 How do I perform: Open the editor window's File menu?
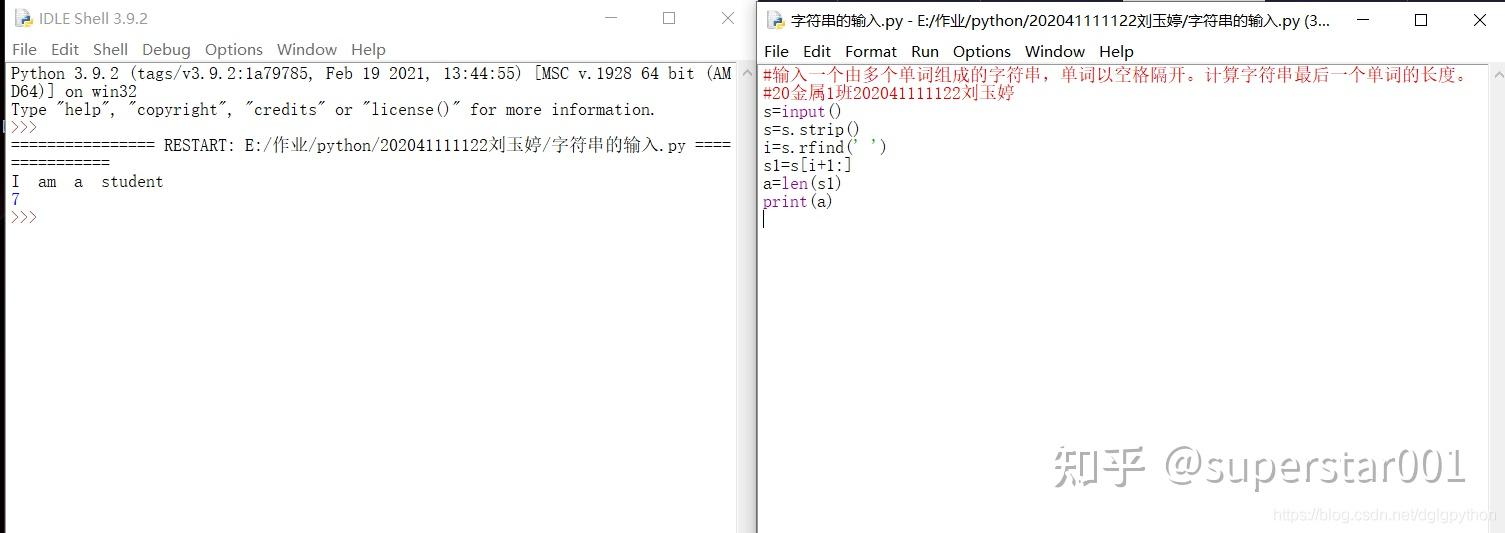pos(776,51)
